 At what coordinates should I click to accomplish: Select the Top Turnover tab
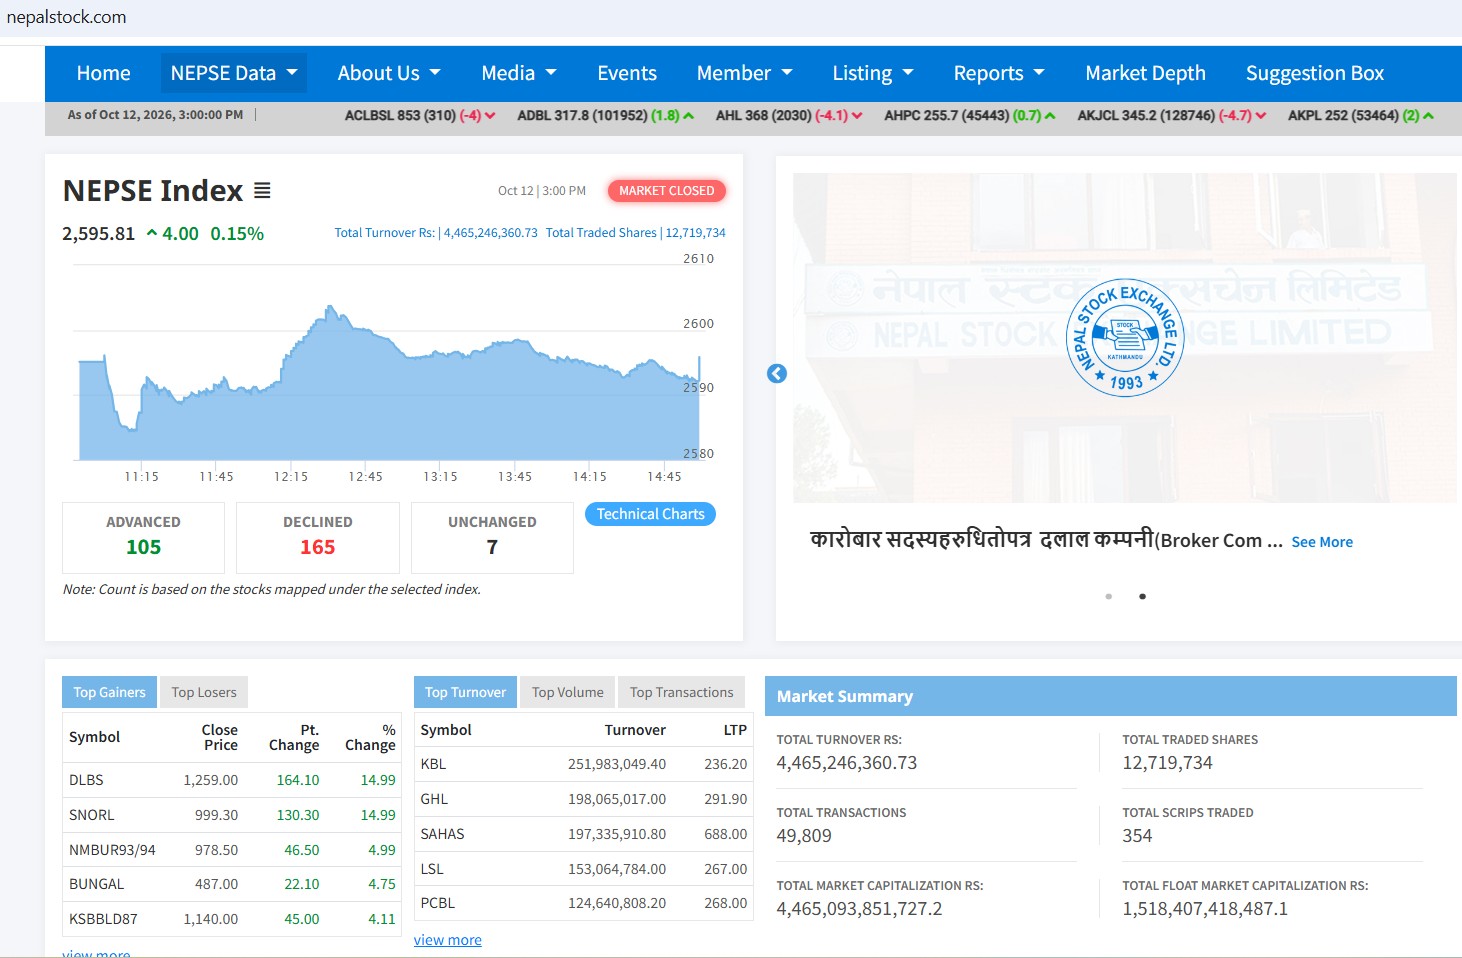(465, 692)
